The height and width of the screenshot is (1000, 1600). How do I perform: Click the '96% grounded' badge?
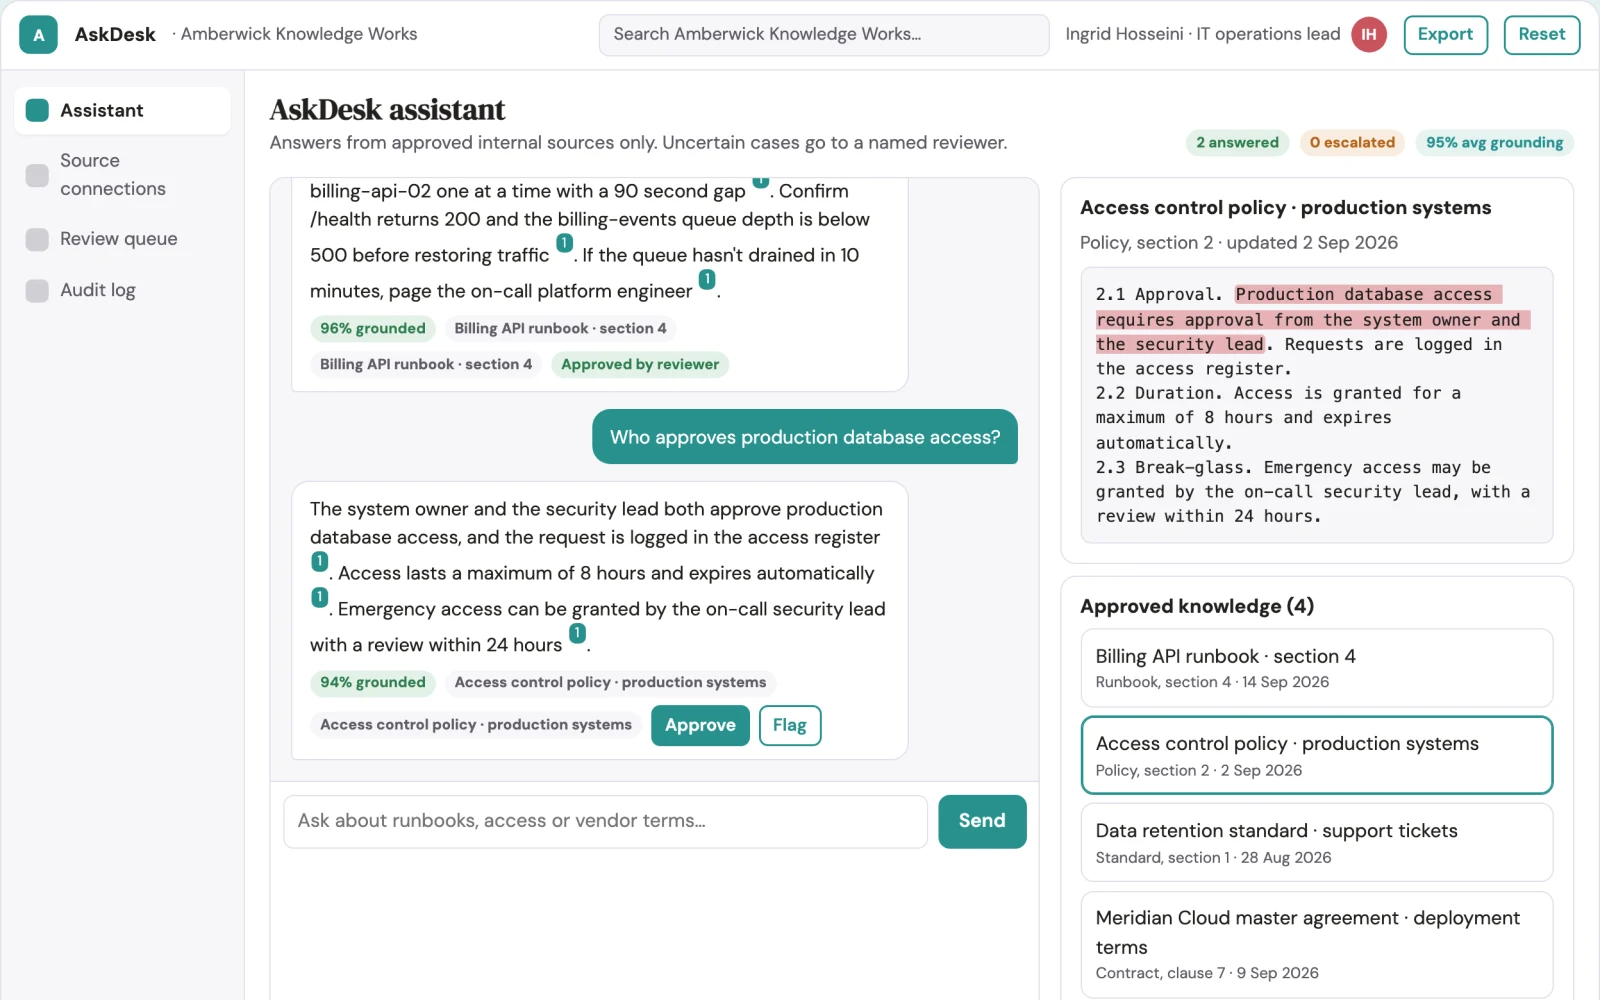[x=372, y=328]
